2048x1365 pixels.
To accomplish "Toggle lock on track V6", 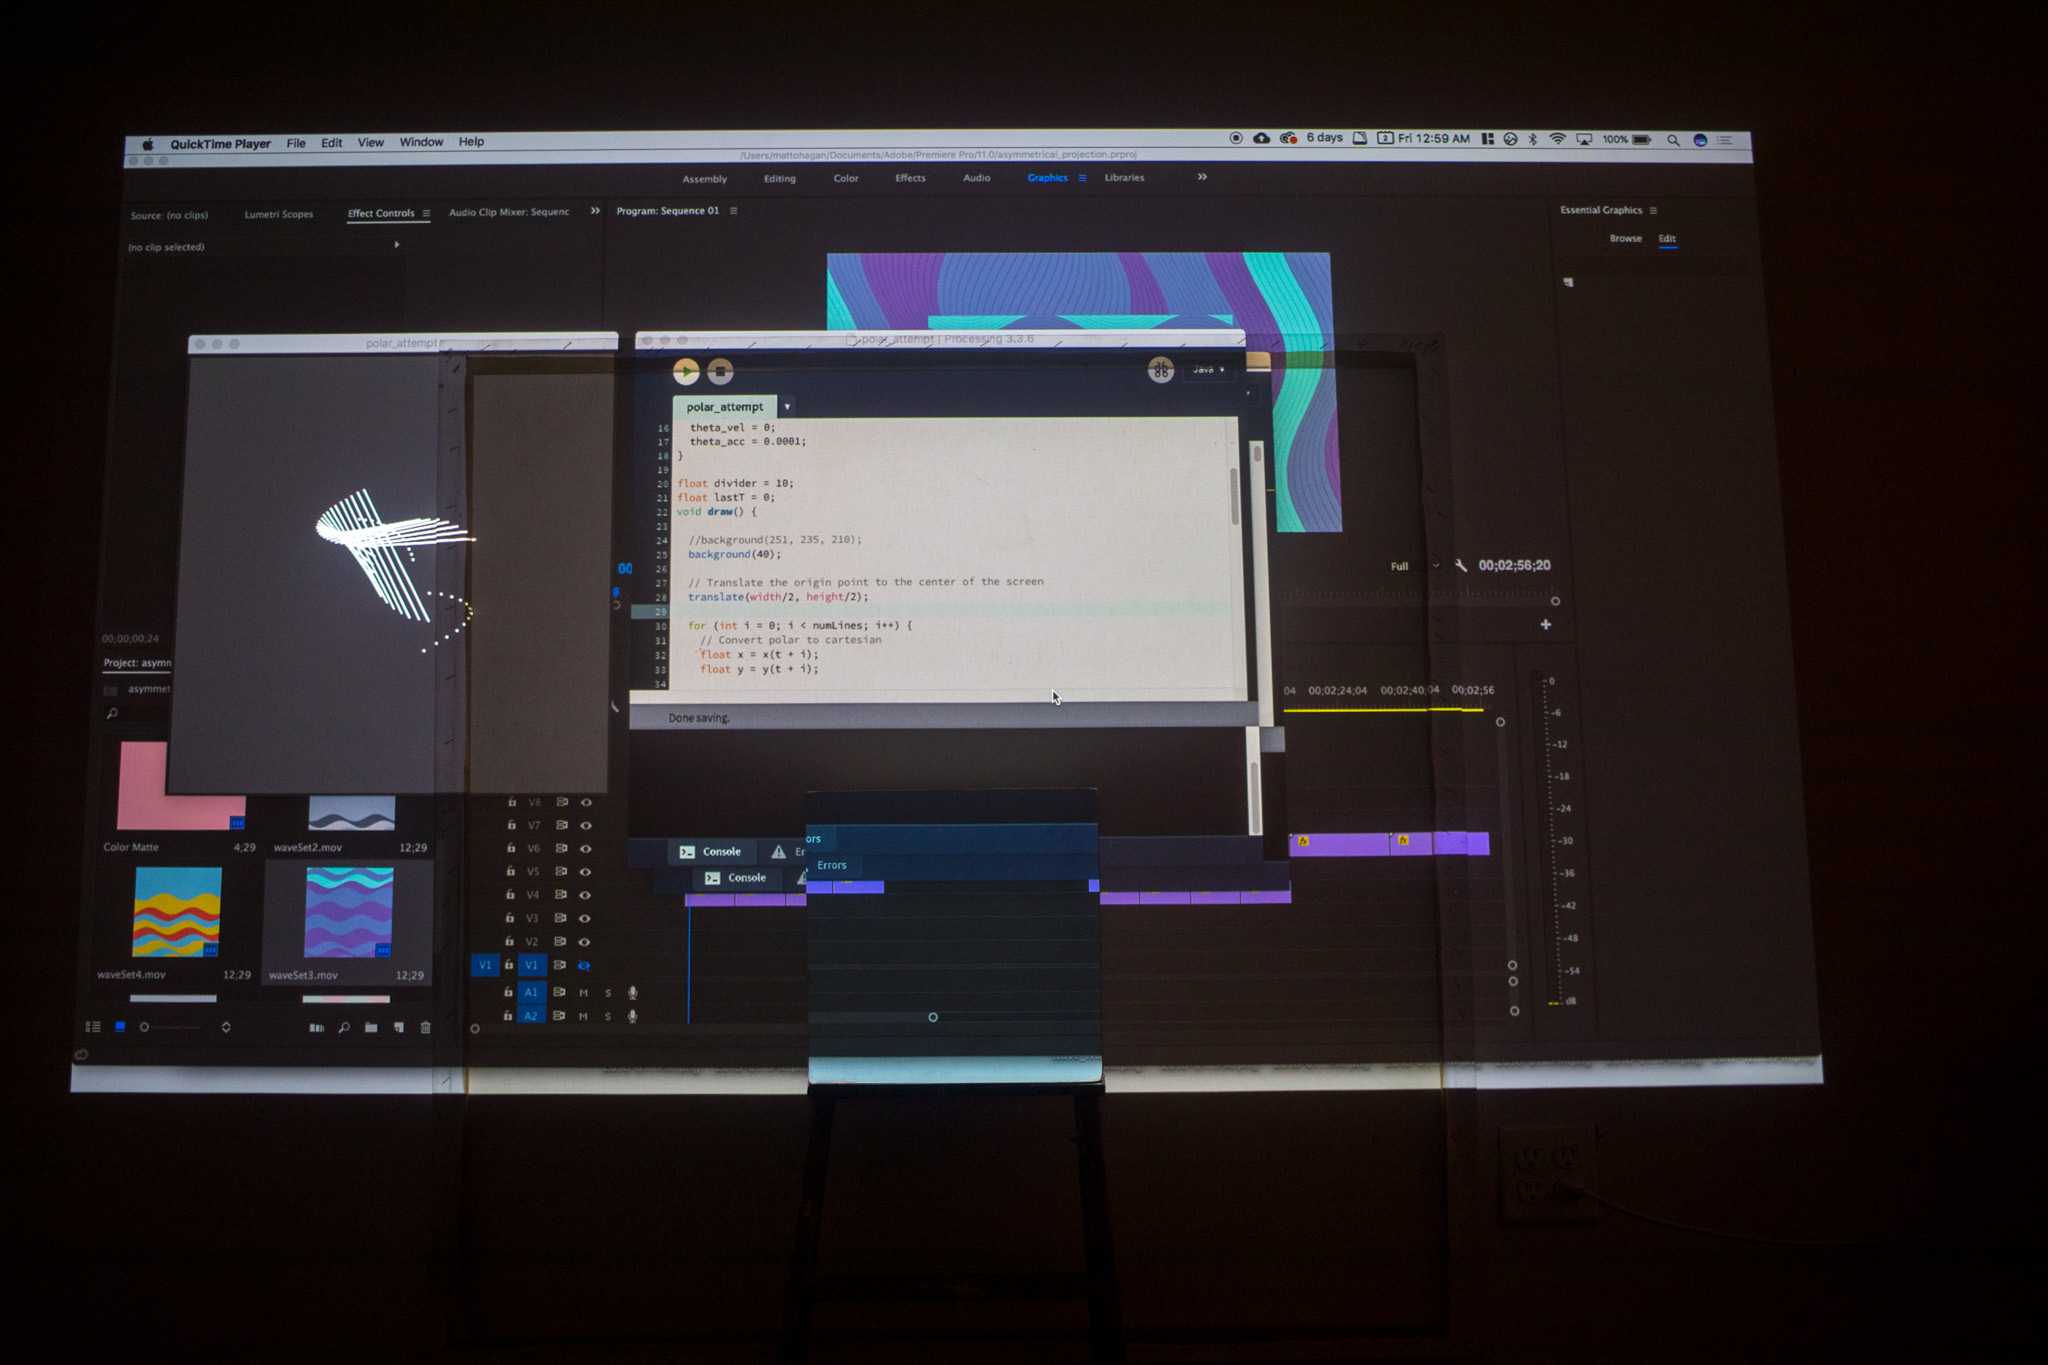I will pyautogui.click(x=510, y=848).
